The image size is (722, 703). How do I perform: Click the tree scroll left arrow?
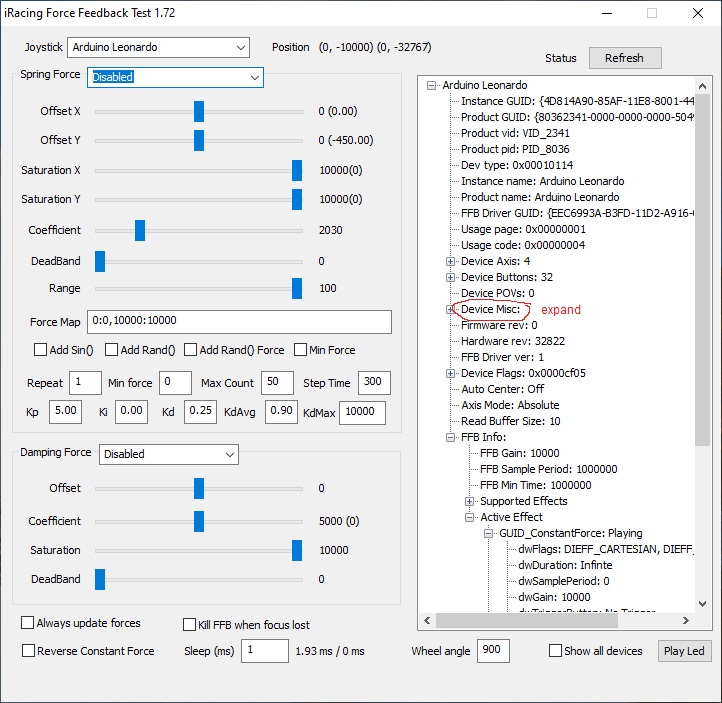pyautogui.click(x=427, y=621)
